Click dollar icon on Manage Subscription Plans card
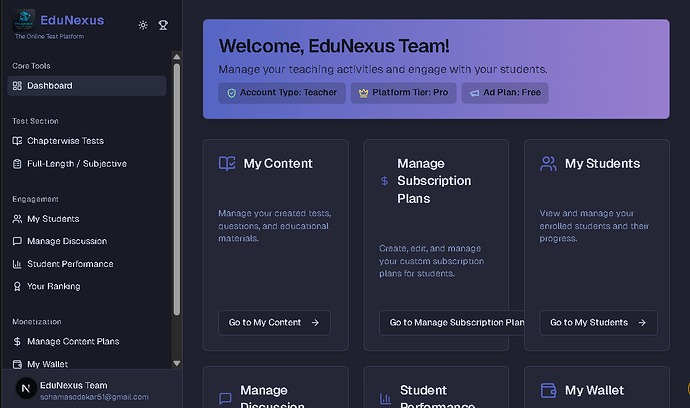Image resolution: width=690 pixels, height=408 pixels. coord(385,181)
